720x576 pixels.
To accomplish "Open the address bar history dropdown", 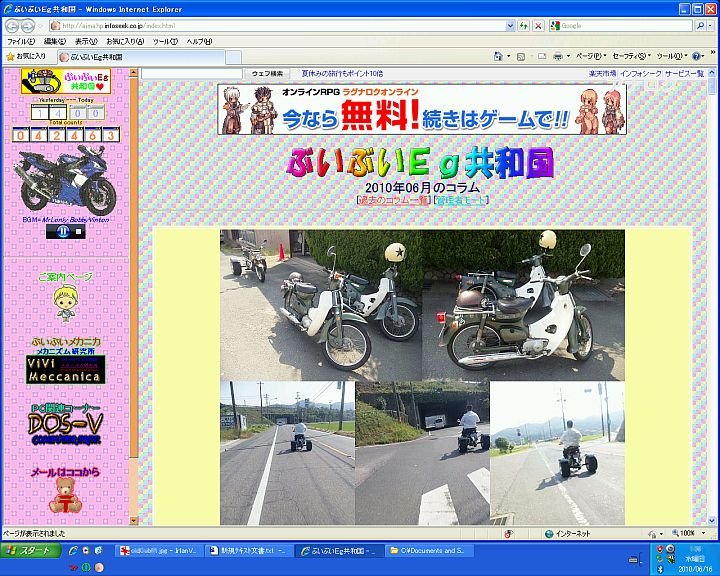I will click(510, 26).
